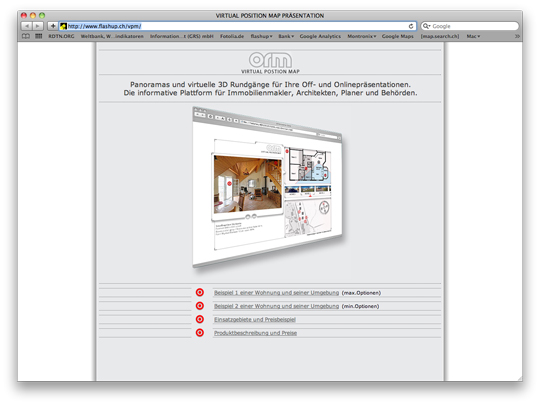
Task: Click the Google search field
Action: coord(470,26)
